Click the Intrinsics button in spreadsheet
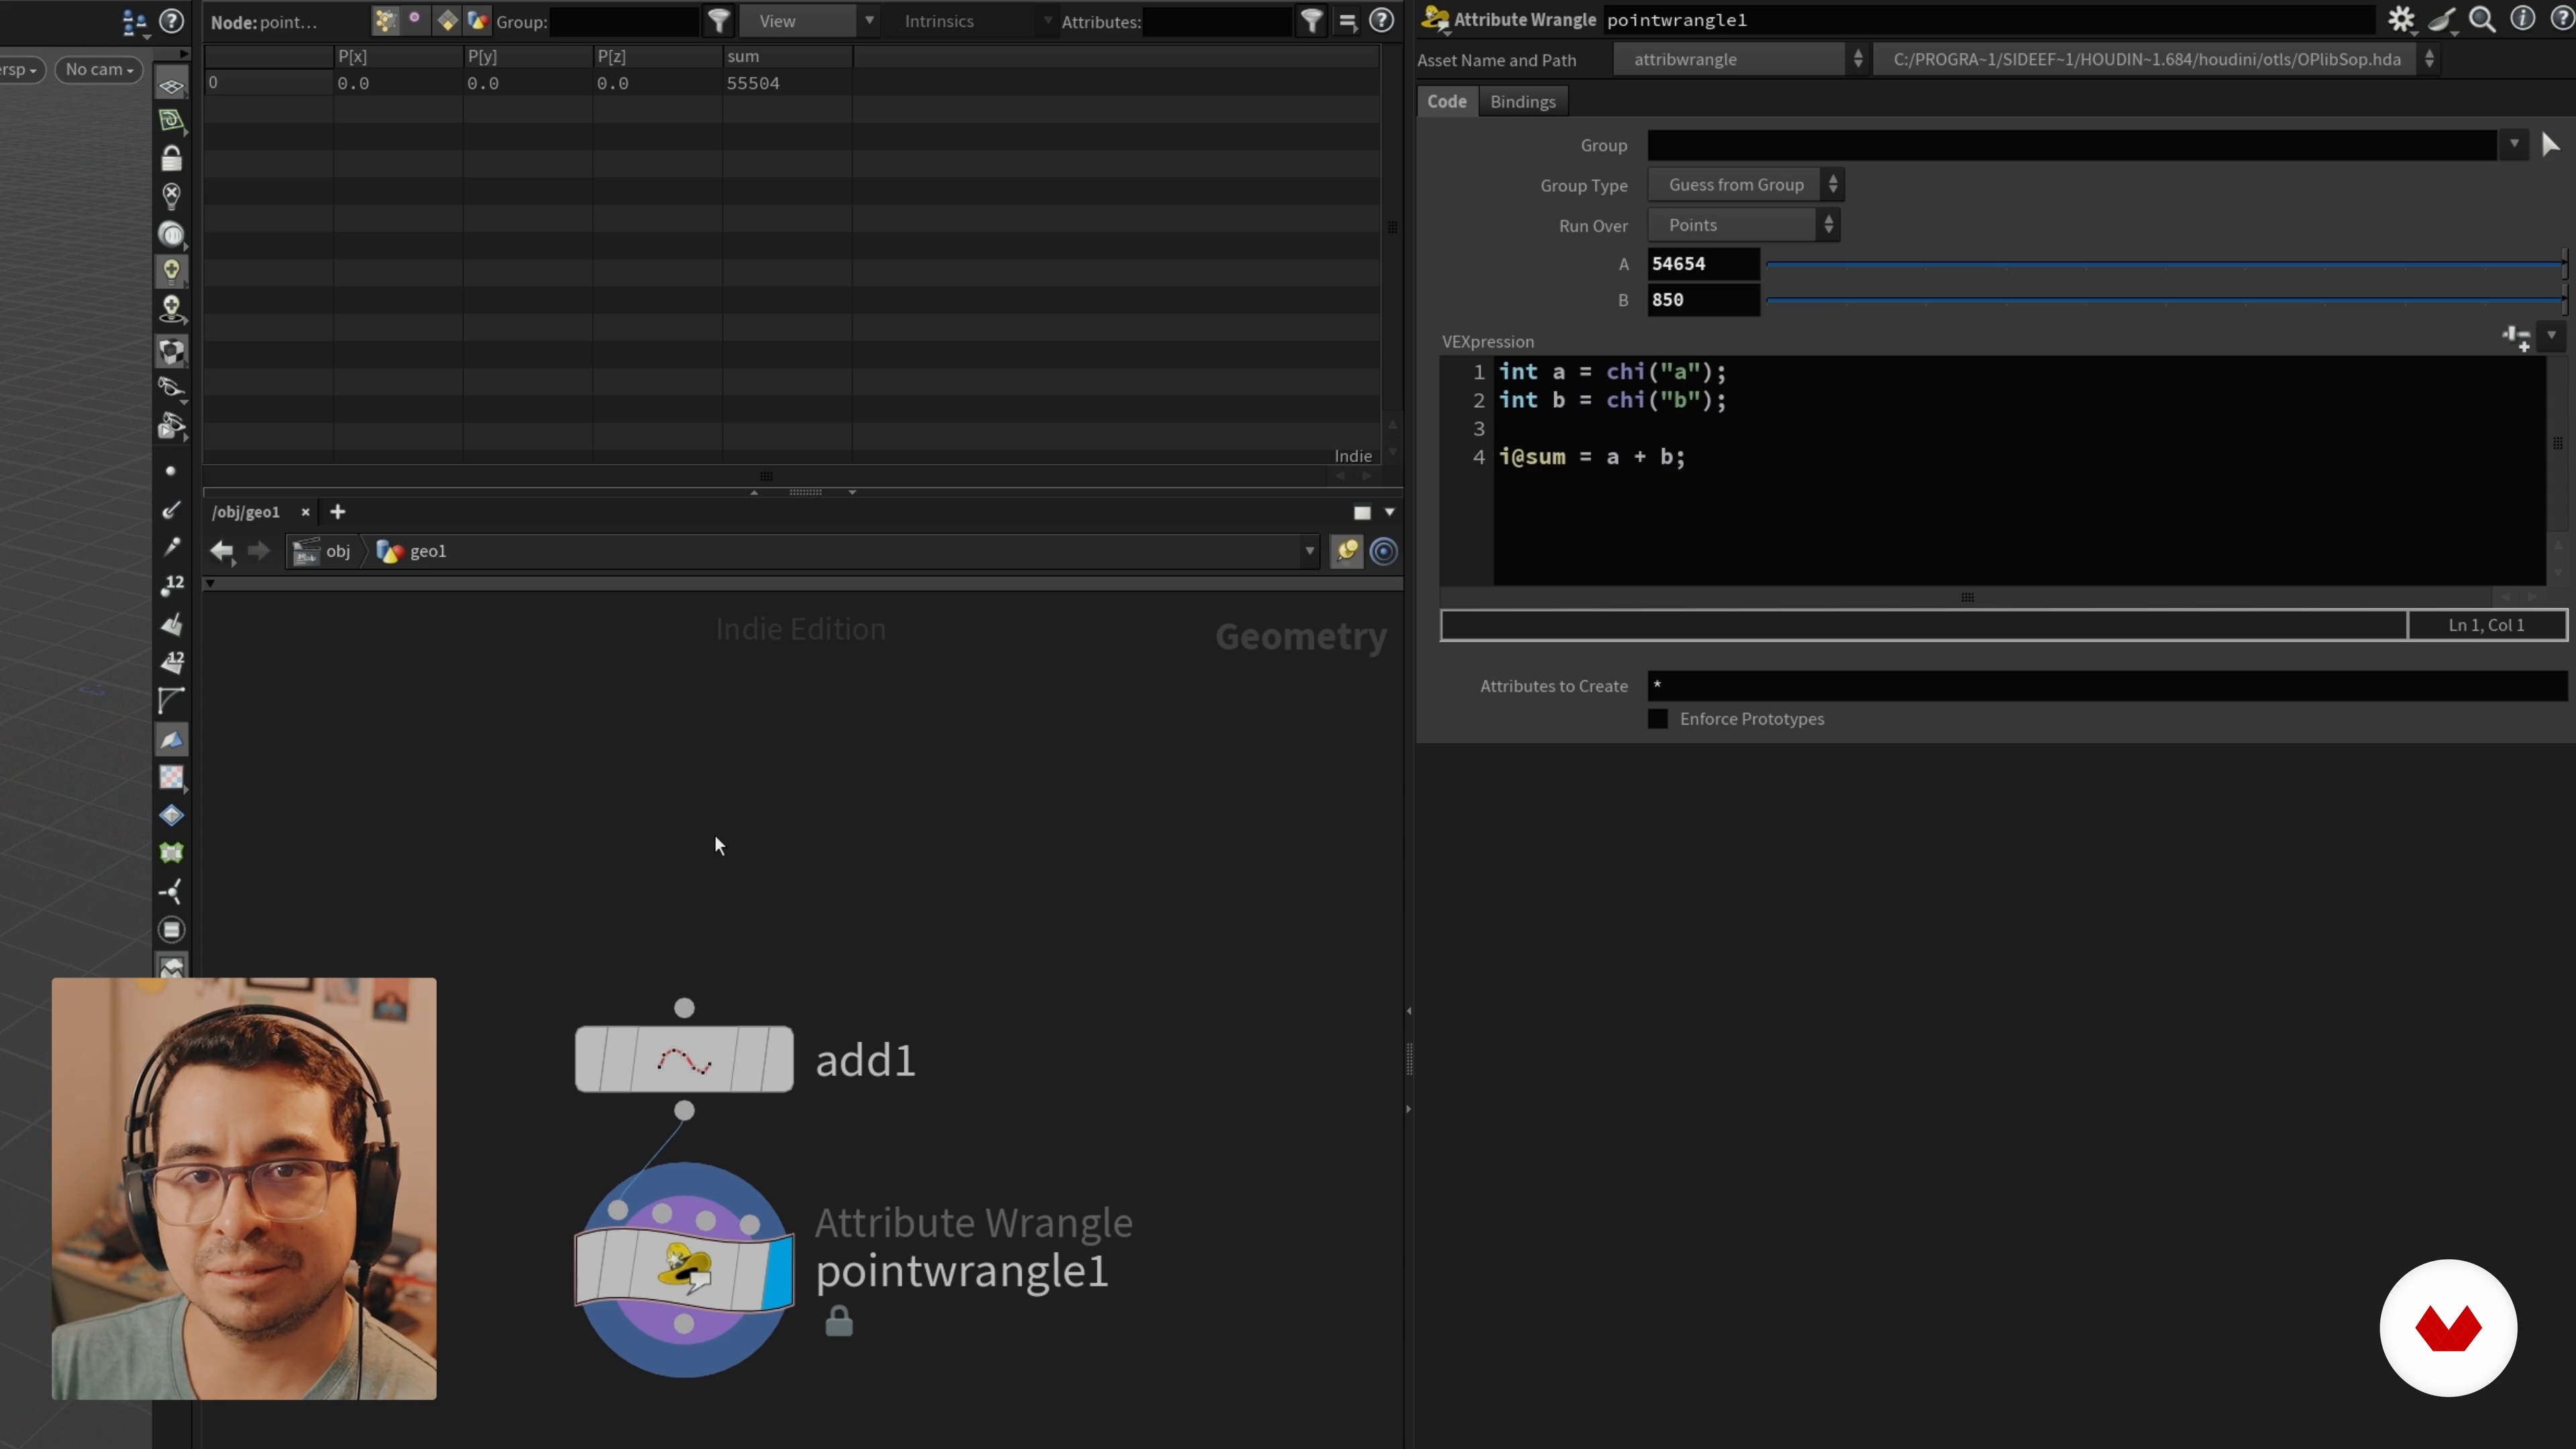 939,21
